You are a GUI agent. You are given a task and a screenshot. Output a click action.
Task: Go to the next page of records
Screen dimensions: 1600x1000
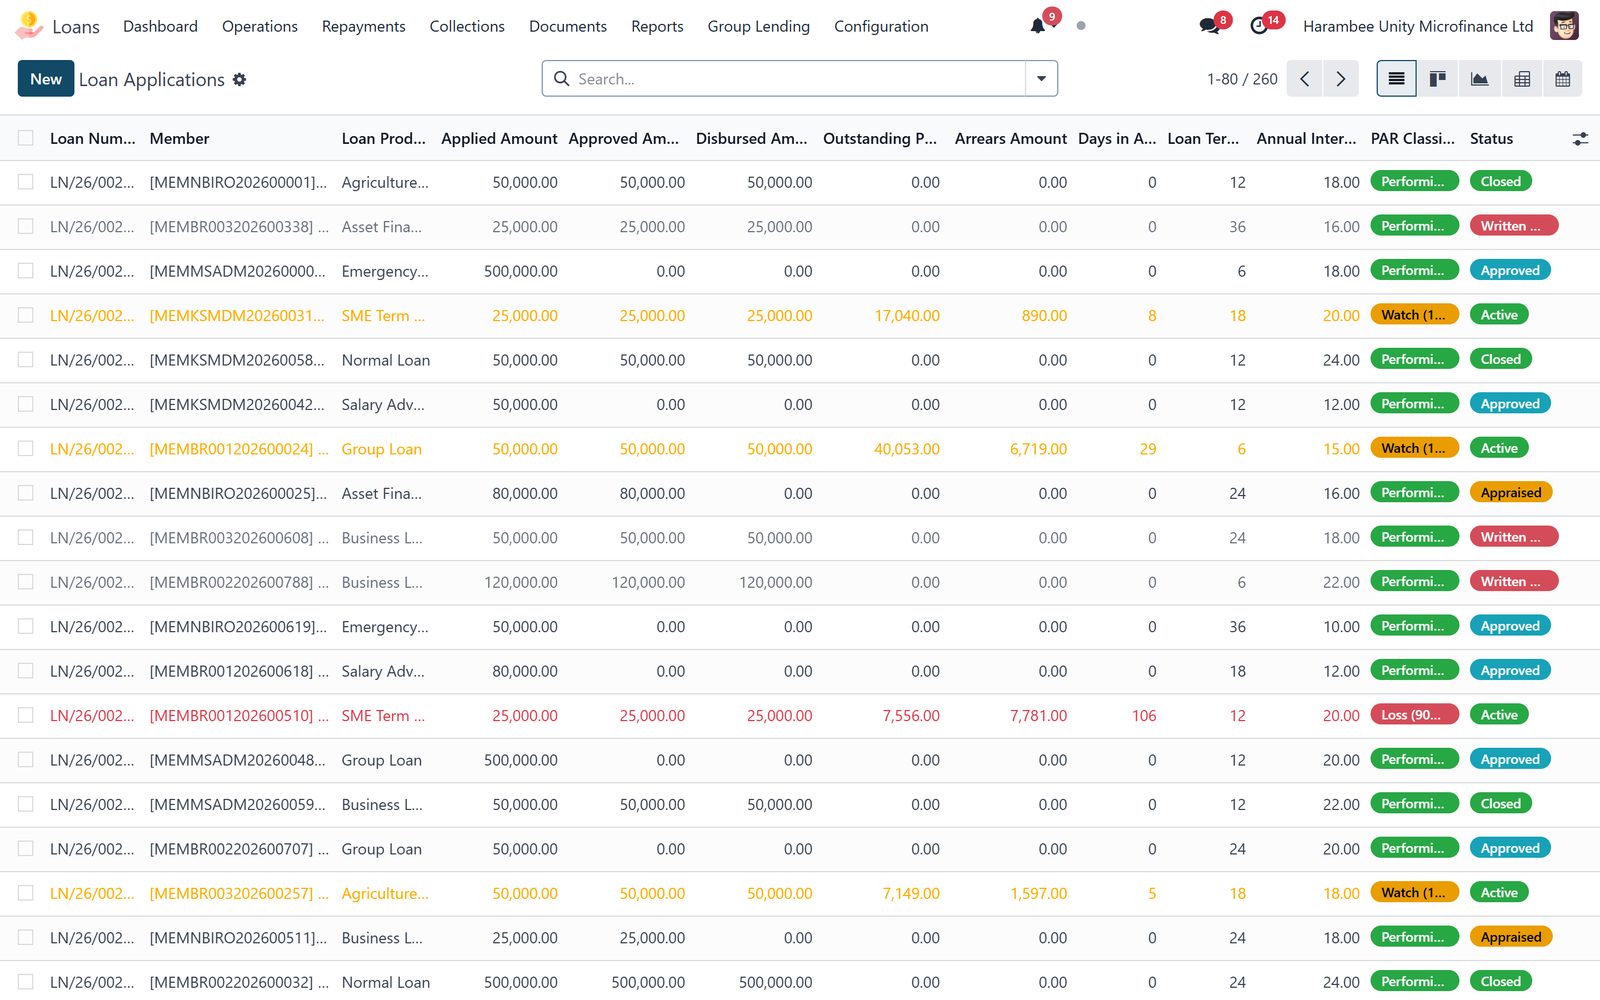coord(1341,79)
